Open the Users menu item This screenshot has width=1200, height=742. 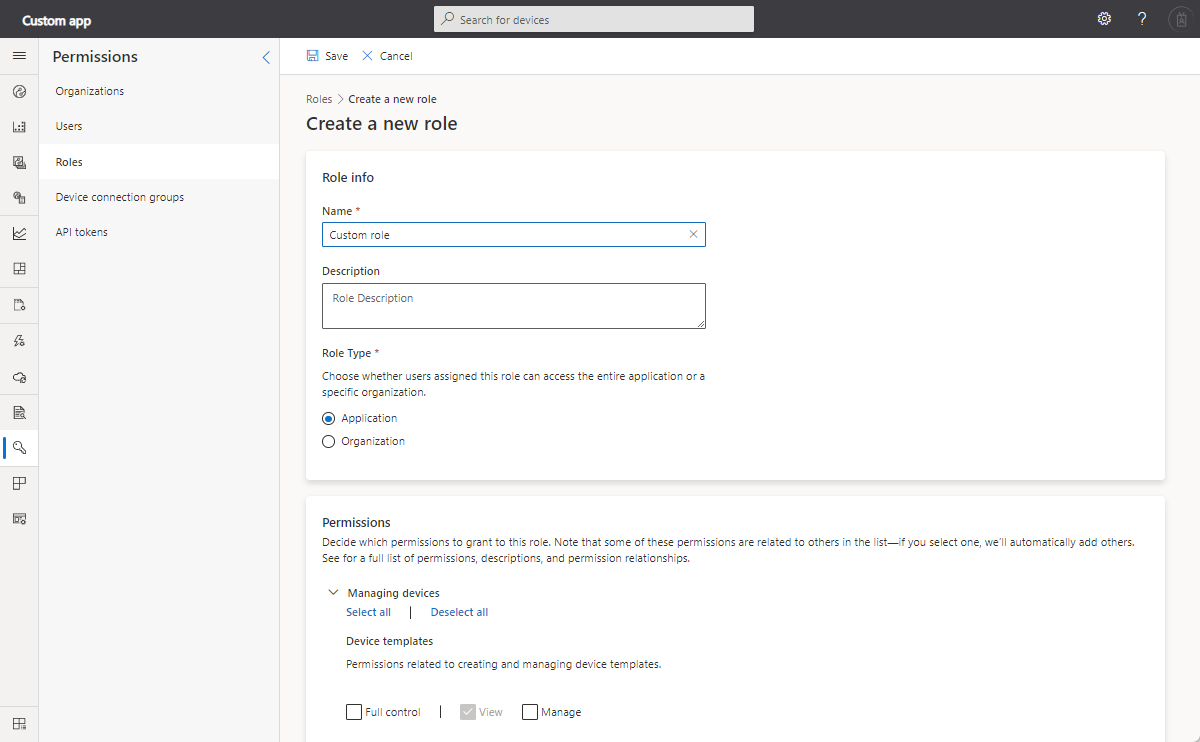69,126
